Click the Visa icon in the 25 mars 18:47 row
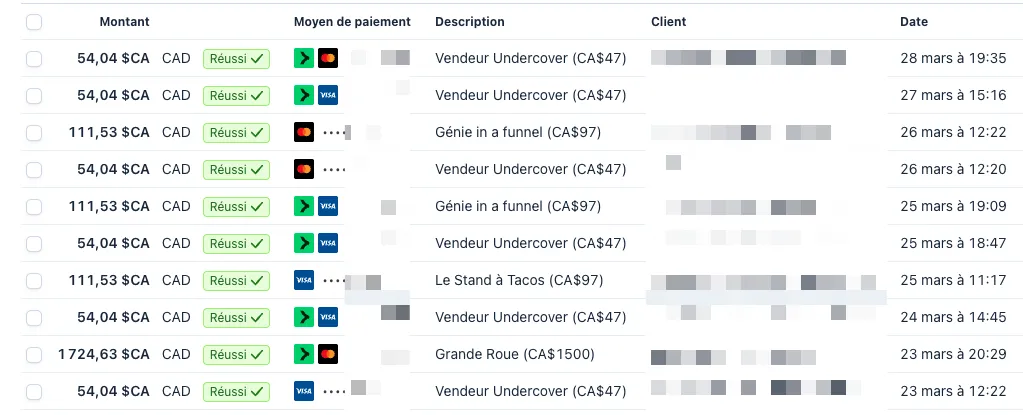The image size is (1023, 415). [327, 244]
